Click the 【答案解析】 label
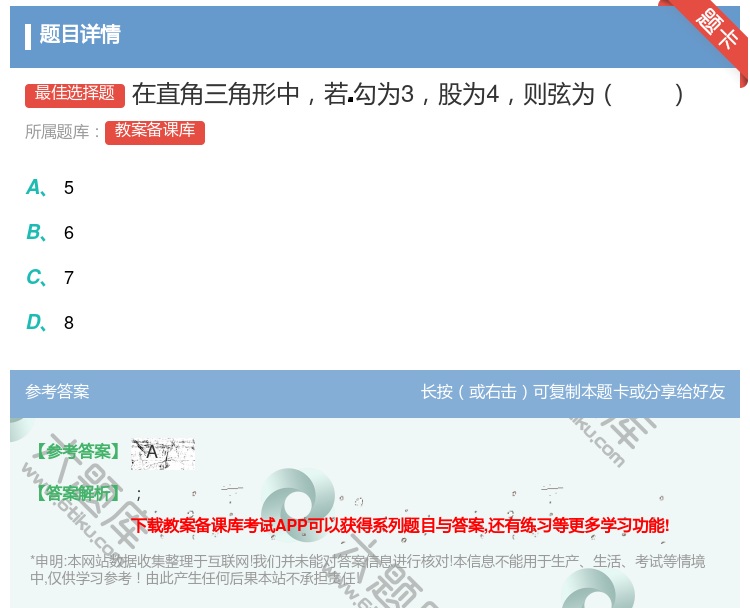The width and height of the screenshot is (750, 608). 78,493
